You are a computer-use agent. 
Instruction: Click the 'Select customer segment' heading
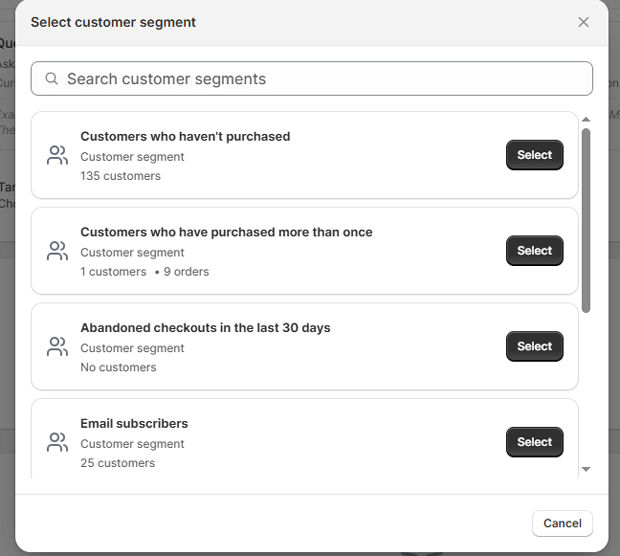[x=113, y=22]
